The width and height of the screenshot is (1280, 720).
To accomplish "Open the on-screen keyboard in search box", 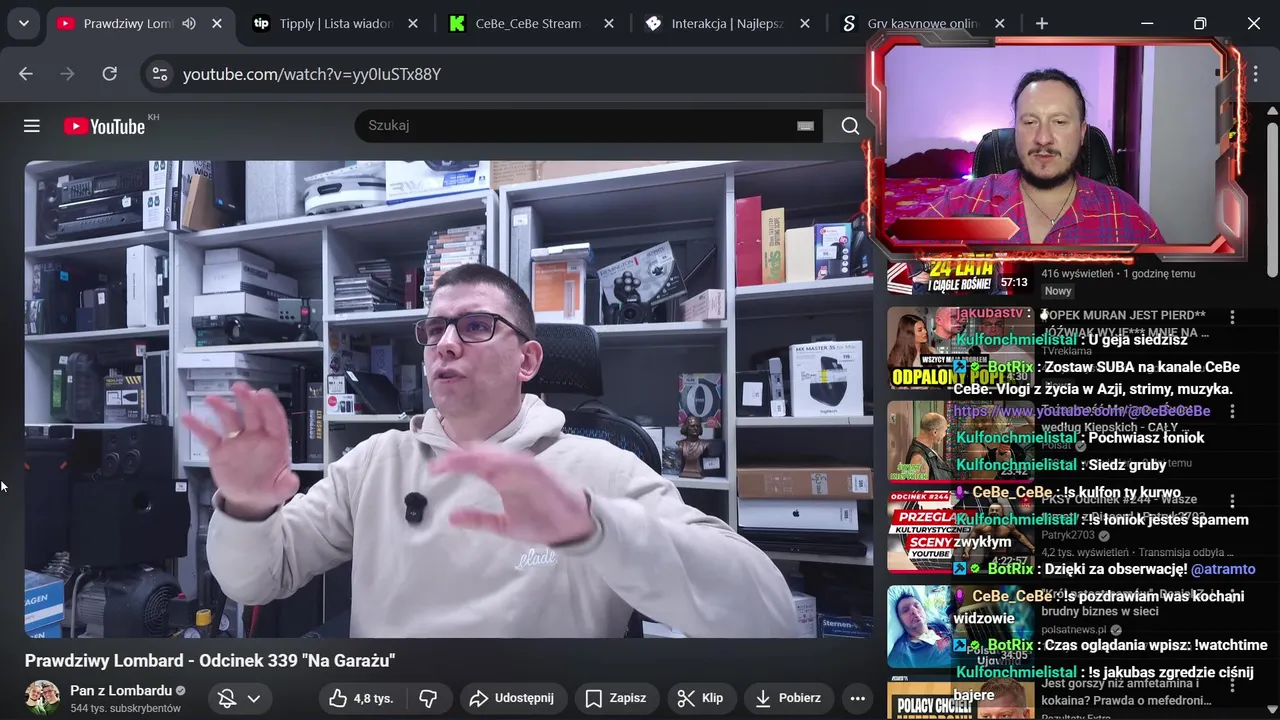I will 805,126.
